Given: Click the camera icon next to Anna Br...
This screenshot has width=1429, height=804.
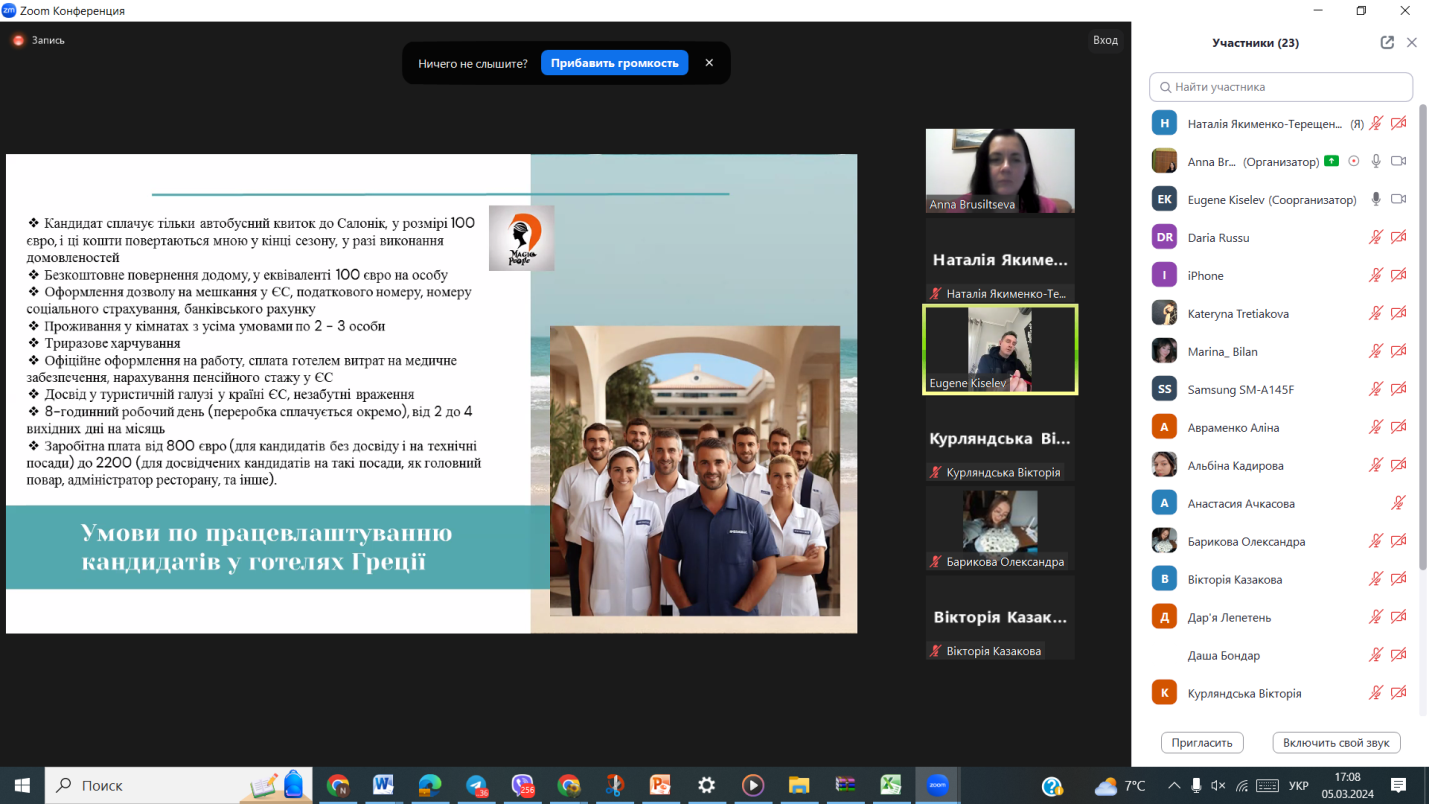Looking at the screenshot, I should tap(1398, 161).
